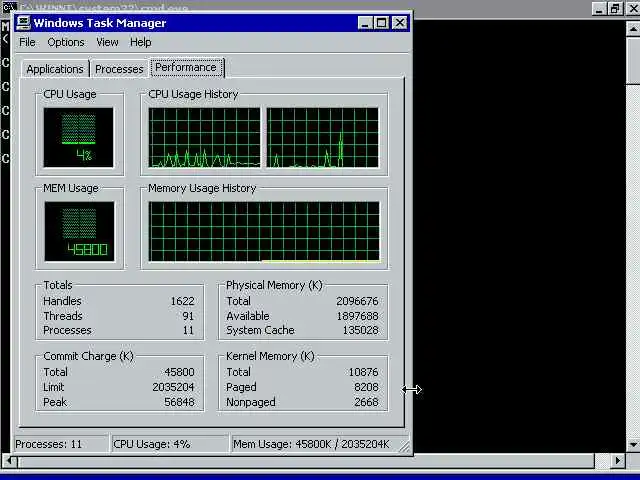Viewport: 640px width, 480px height.
Task: Maximize the Windows Task Manager window
Action: (382, 23)
